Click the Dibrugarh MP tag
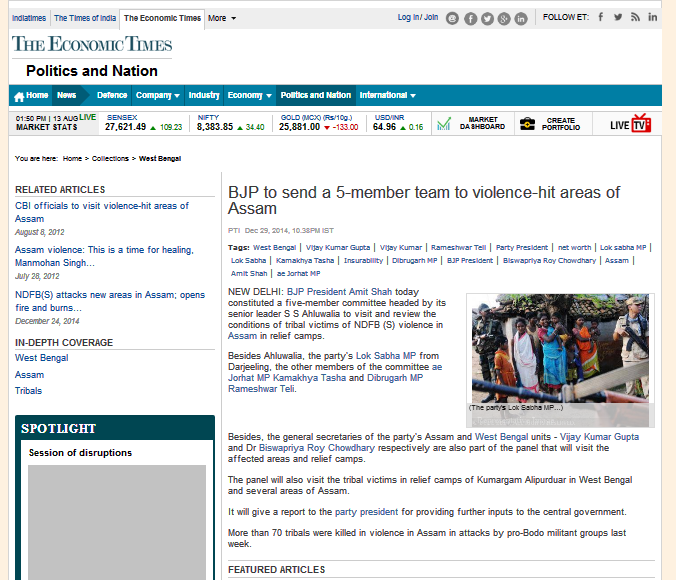The width and height of the screenshot is (676, 580). click(414, 260)
